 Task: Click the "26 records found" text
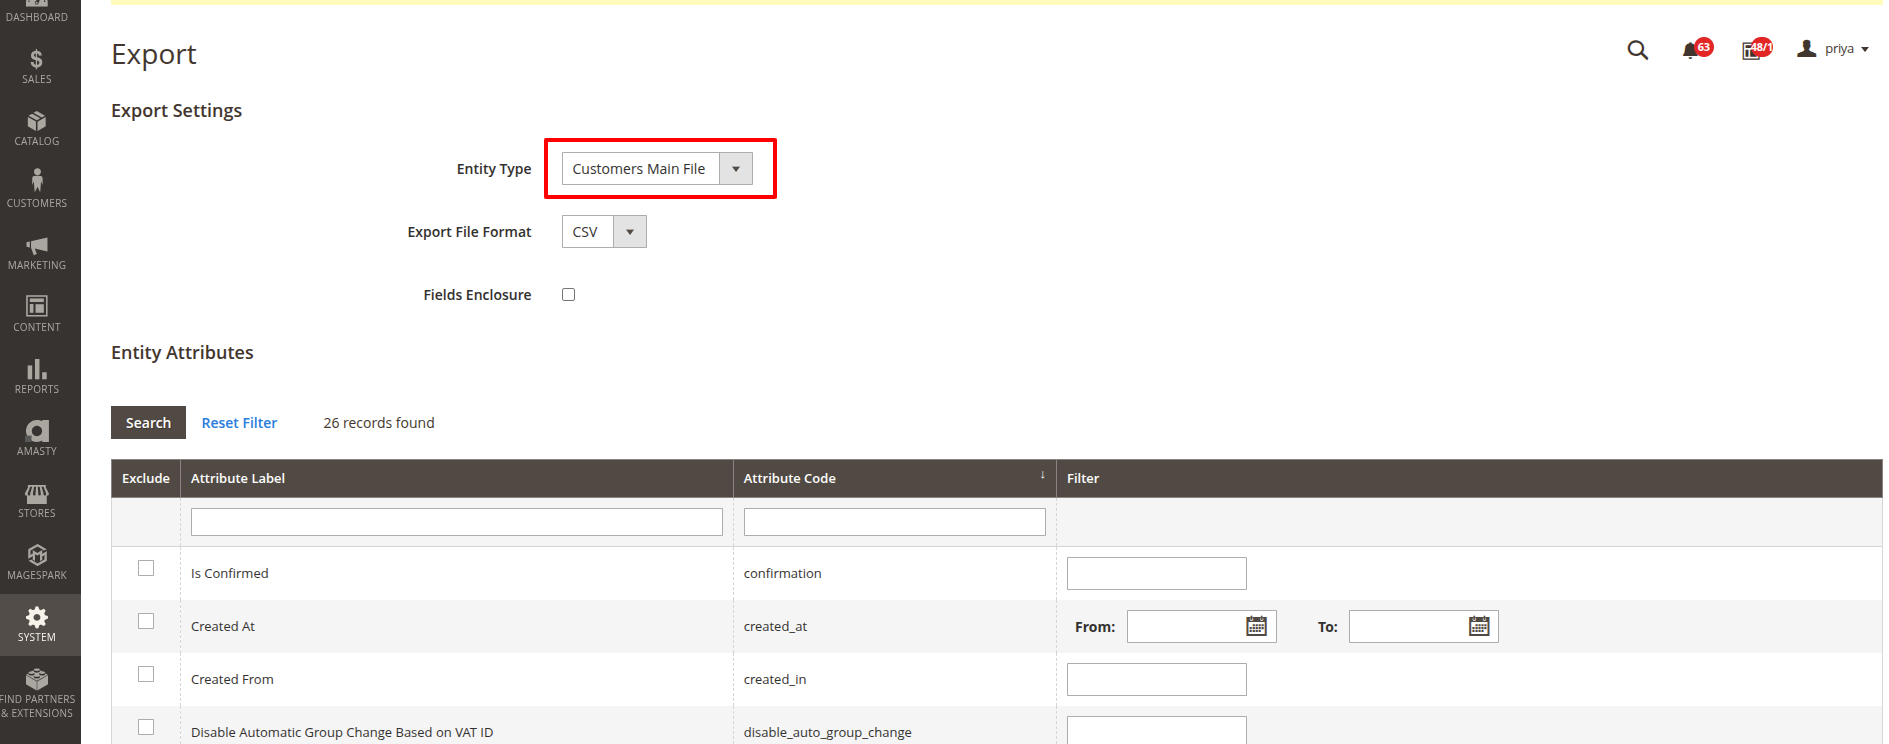(379, 423)
